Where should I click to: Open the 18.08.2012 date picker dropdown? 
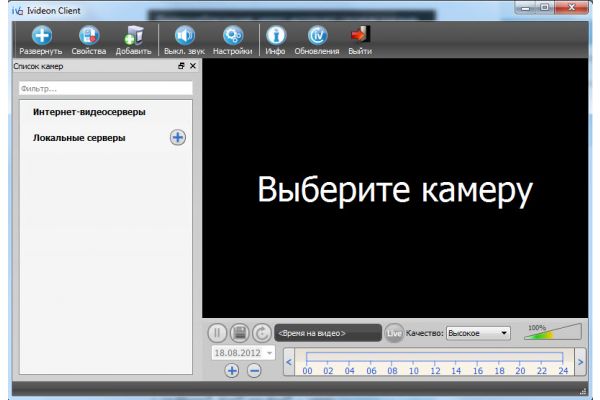coord(269,353)
